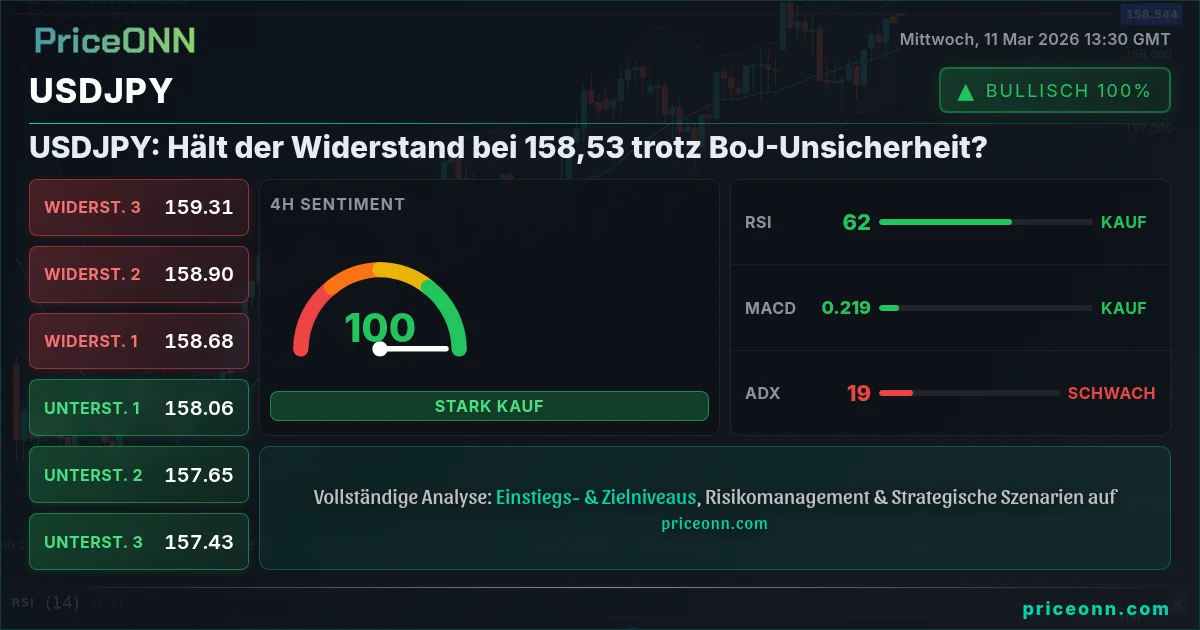Click the green bullish triangle icon

pyautogui.click(x=966, y=92)
